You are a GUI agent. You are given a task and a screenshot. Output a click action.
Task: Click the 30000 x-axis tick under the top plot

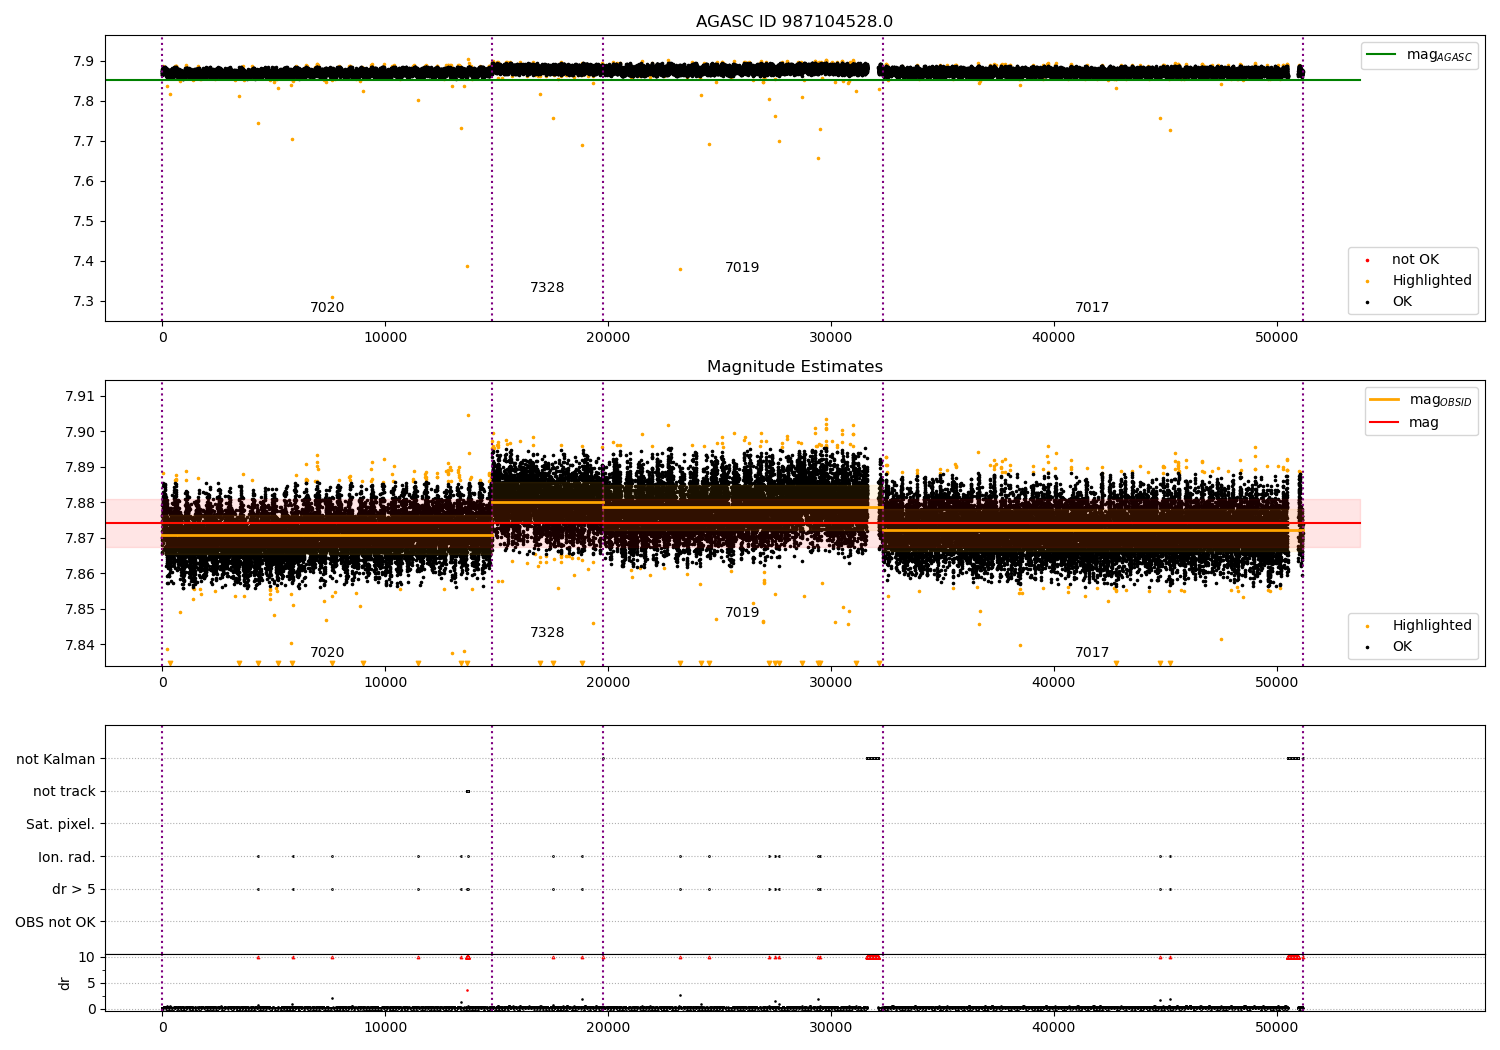(x=831, y=338)
